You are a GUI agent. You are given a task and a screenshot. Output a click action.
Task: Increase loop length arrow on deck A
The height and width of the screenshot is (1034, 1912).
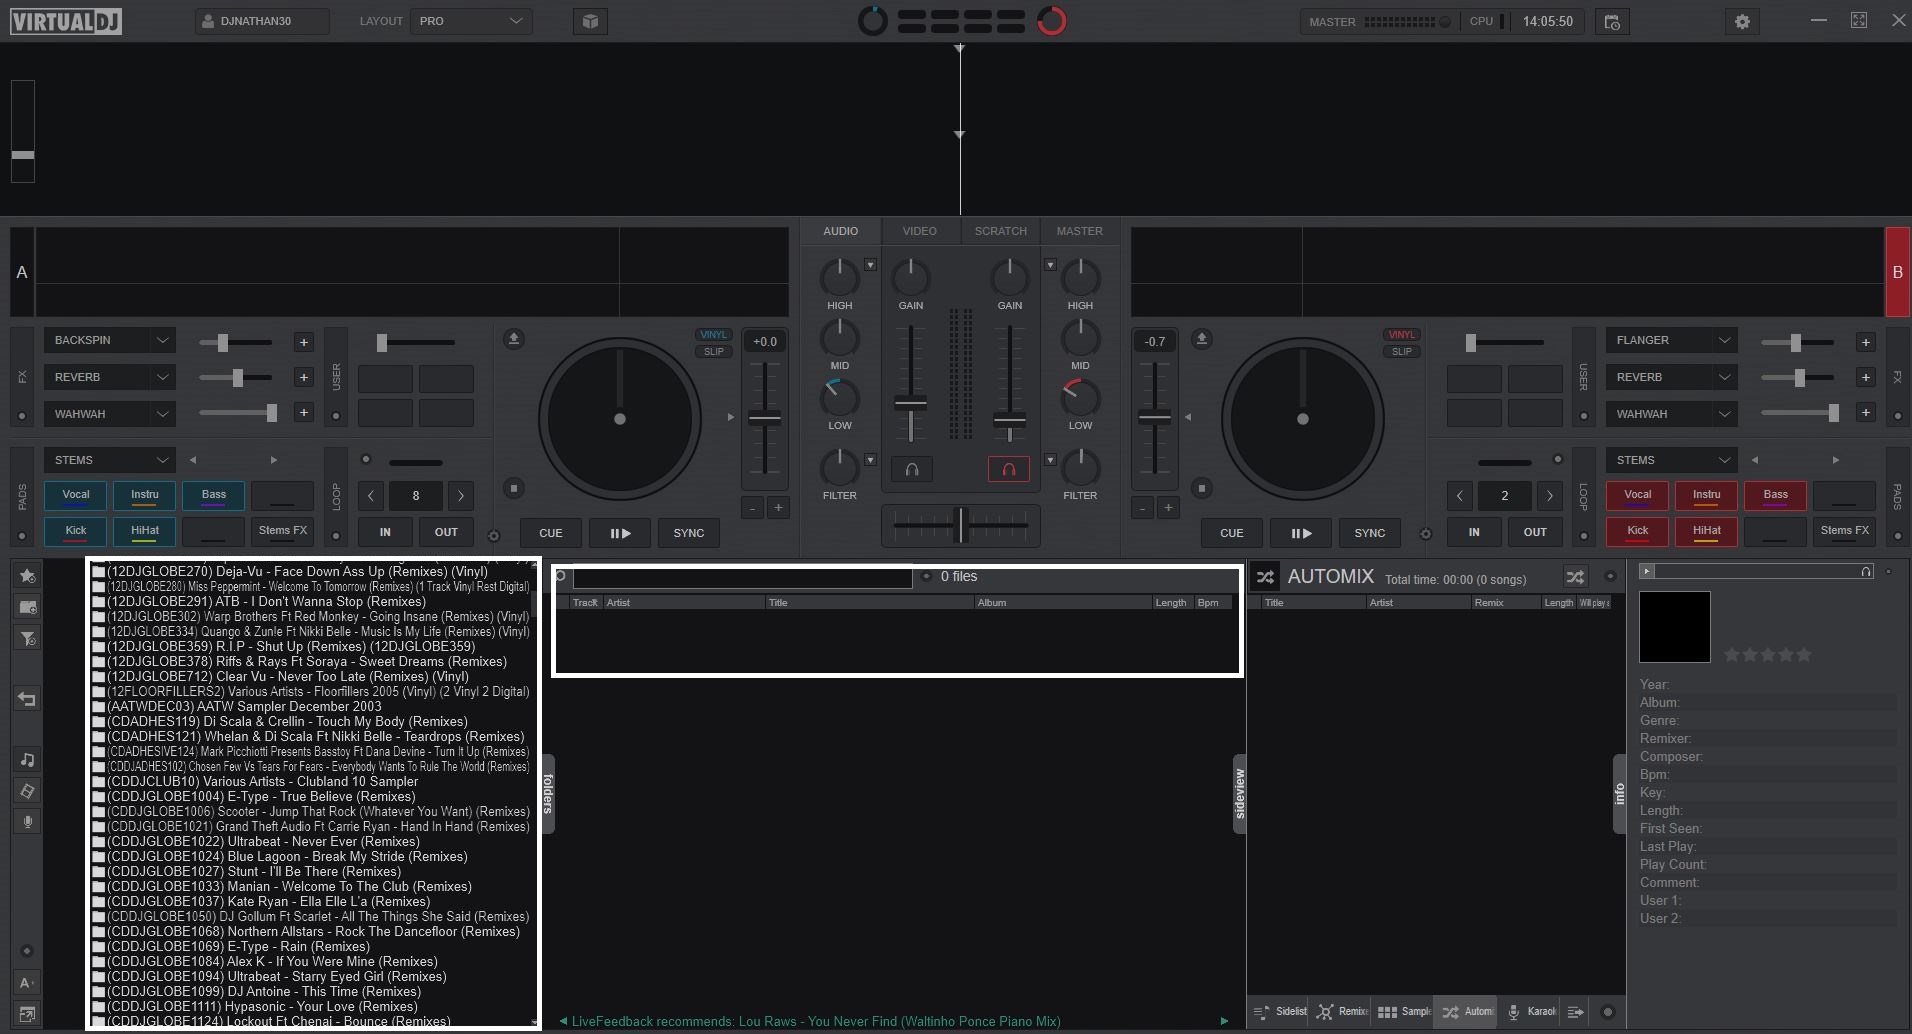click(x=461, y=495)
